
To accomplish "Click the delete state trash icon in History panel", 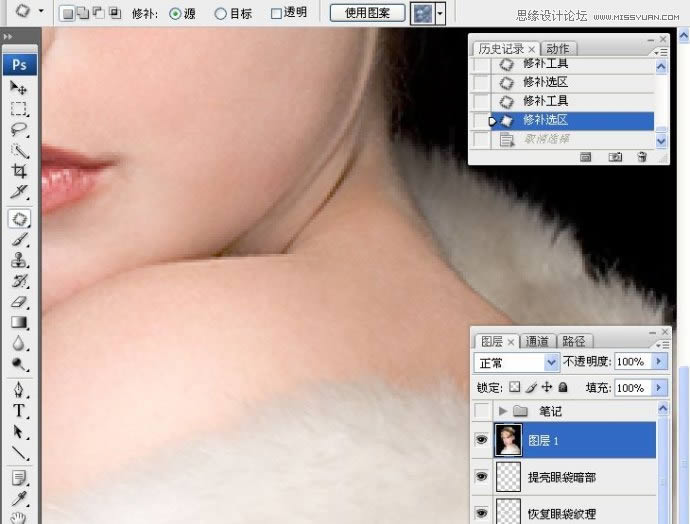I will pos(641,157).
